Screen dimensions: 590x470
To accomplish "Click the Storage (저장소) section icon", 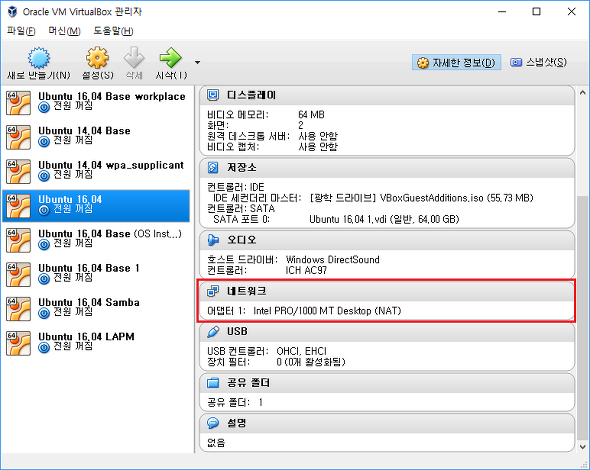I will [x=213, y=167].
